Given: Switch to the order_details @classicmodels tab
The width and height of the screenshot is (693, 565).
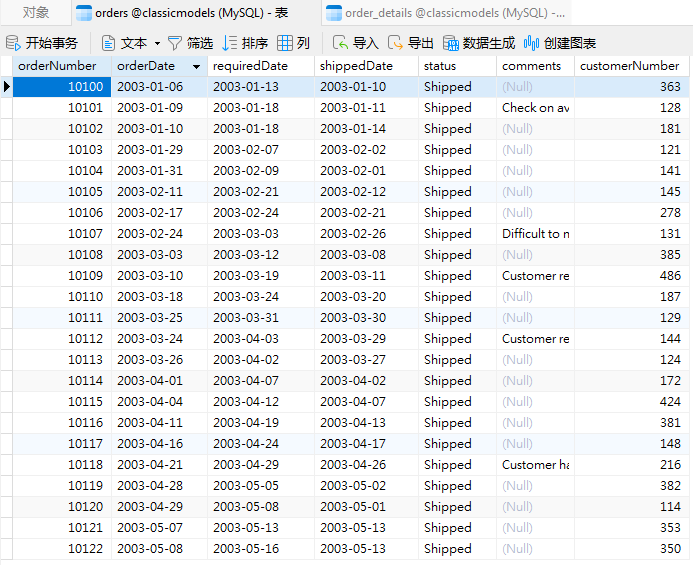Looking at the screenshot, I should [446, 13].
